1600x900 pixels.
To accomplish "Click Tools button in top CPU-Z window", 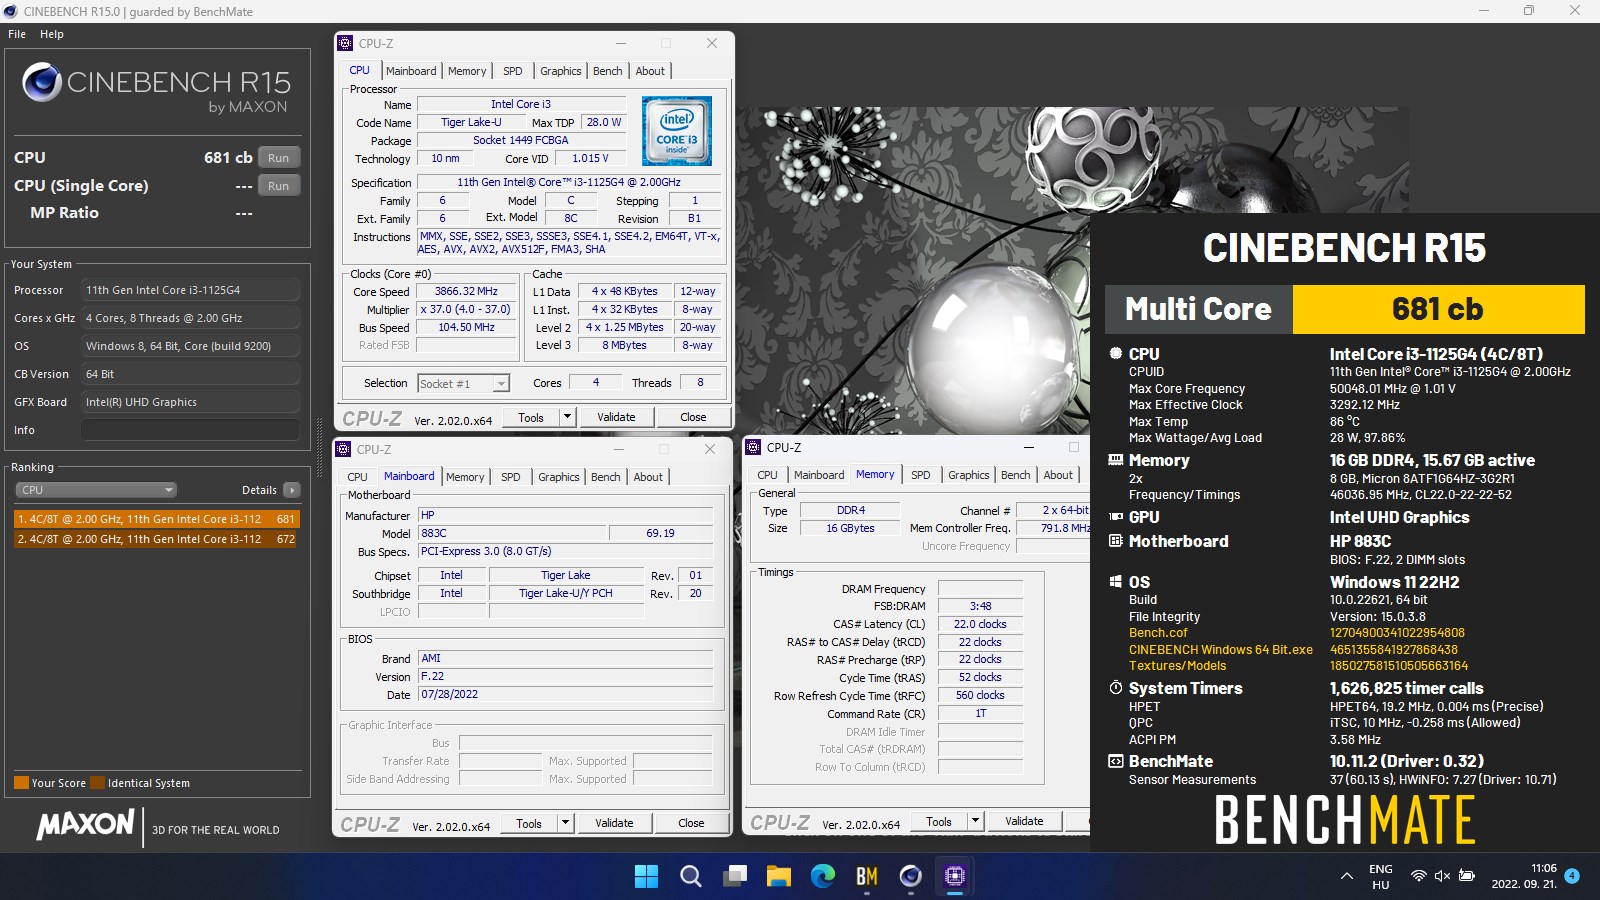I will pyautogui.click(x=531, y=417).
